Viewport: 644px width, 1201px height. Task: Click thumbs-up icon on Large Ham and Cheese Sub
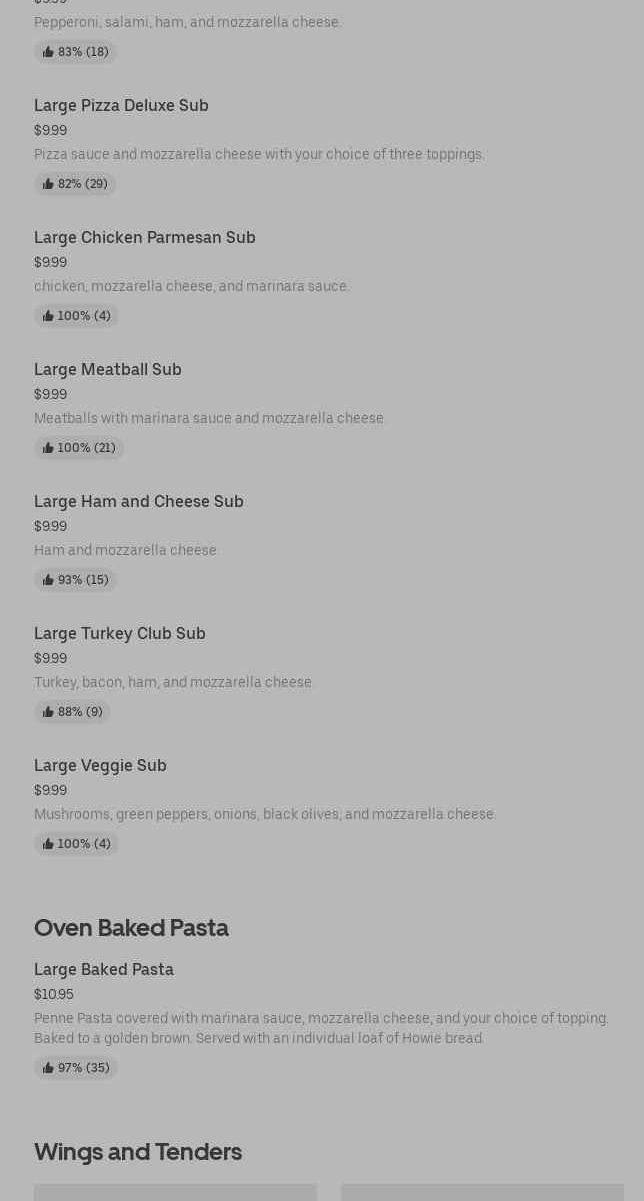click(48, 580)
